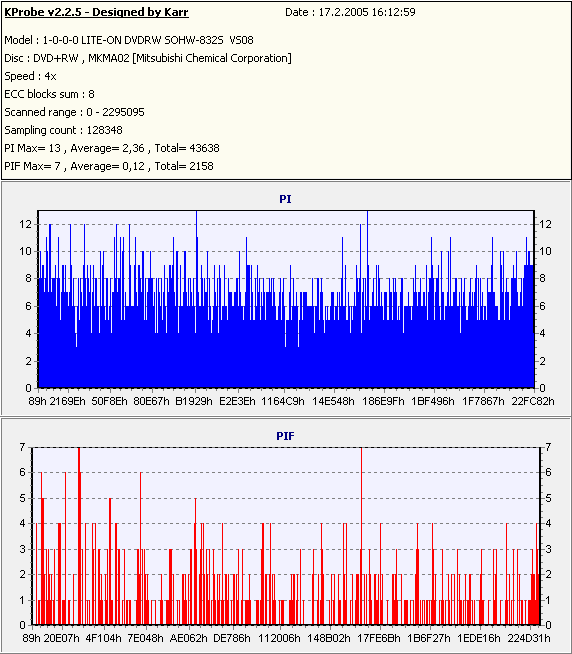Click the Disc DVD+RW MKMA02 line
Screen dimensions: 572x654
148,58
